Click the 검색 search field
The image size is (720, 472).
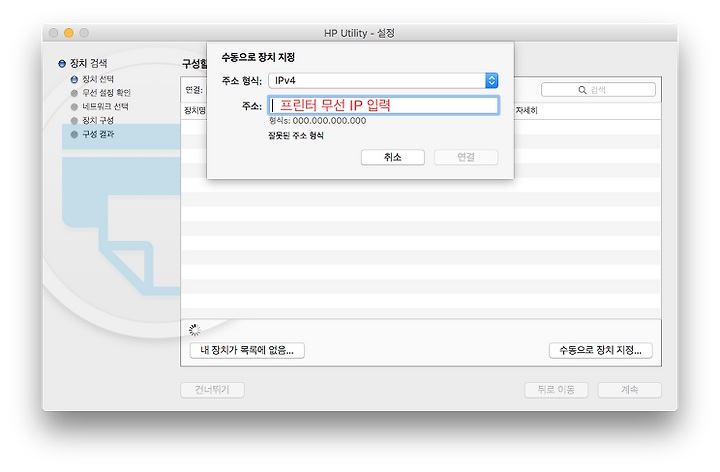pos(598,90)
